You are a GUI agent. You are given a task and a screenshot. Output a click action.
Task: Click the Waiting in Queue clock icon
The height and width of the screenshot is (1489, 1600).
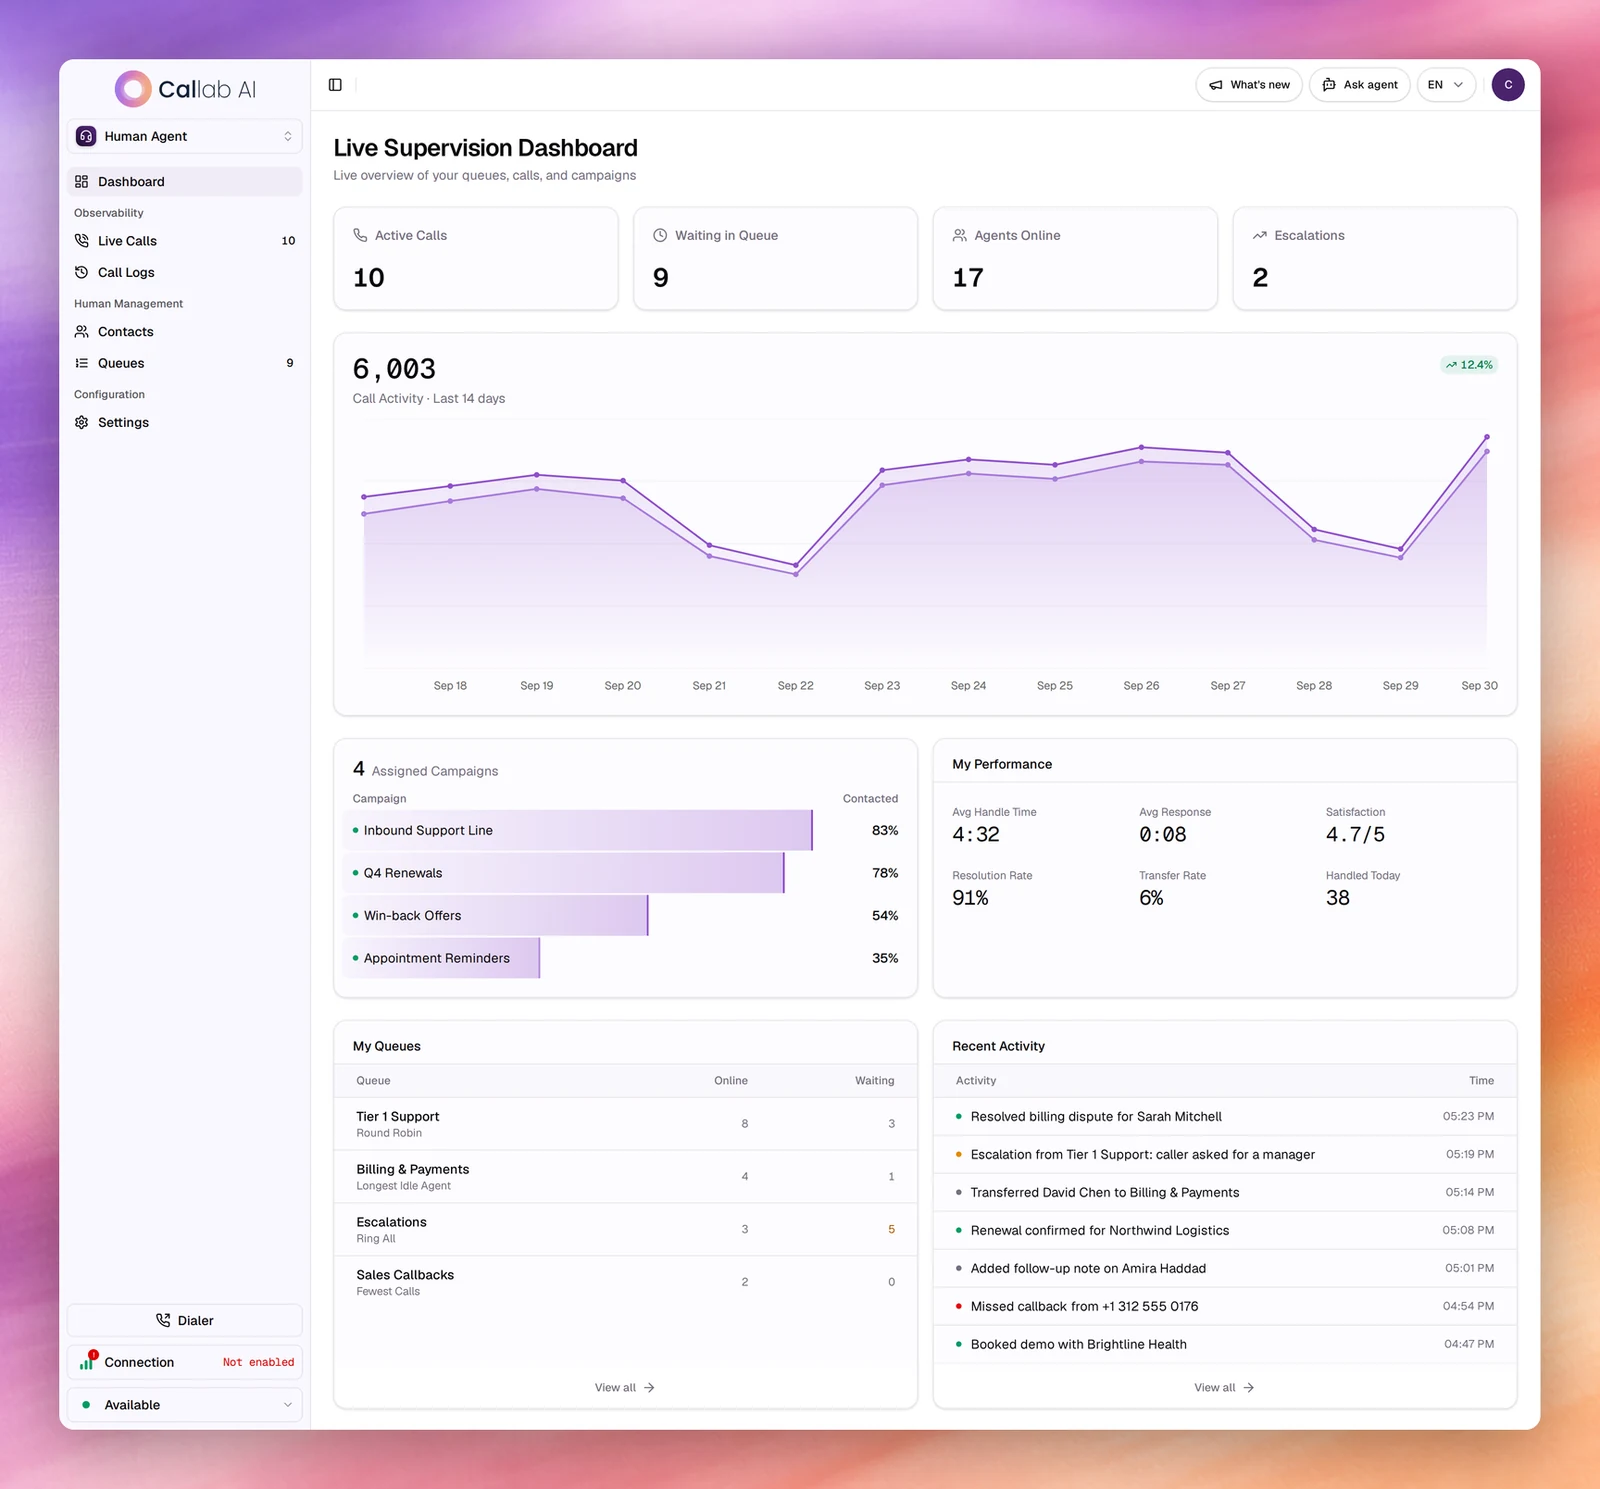tap(660, 235)
